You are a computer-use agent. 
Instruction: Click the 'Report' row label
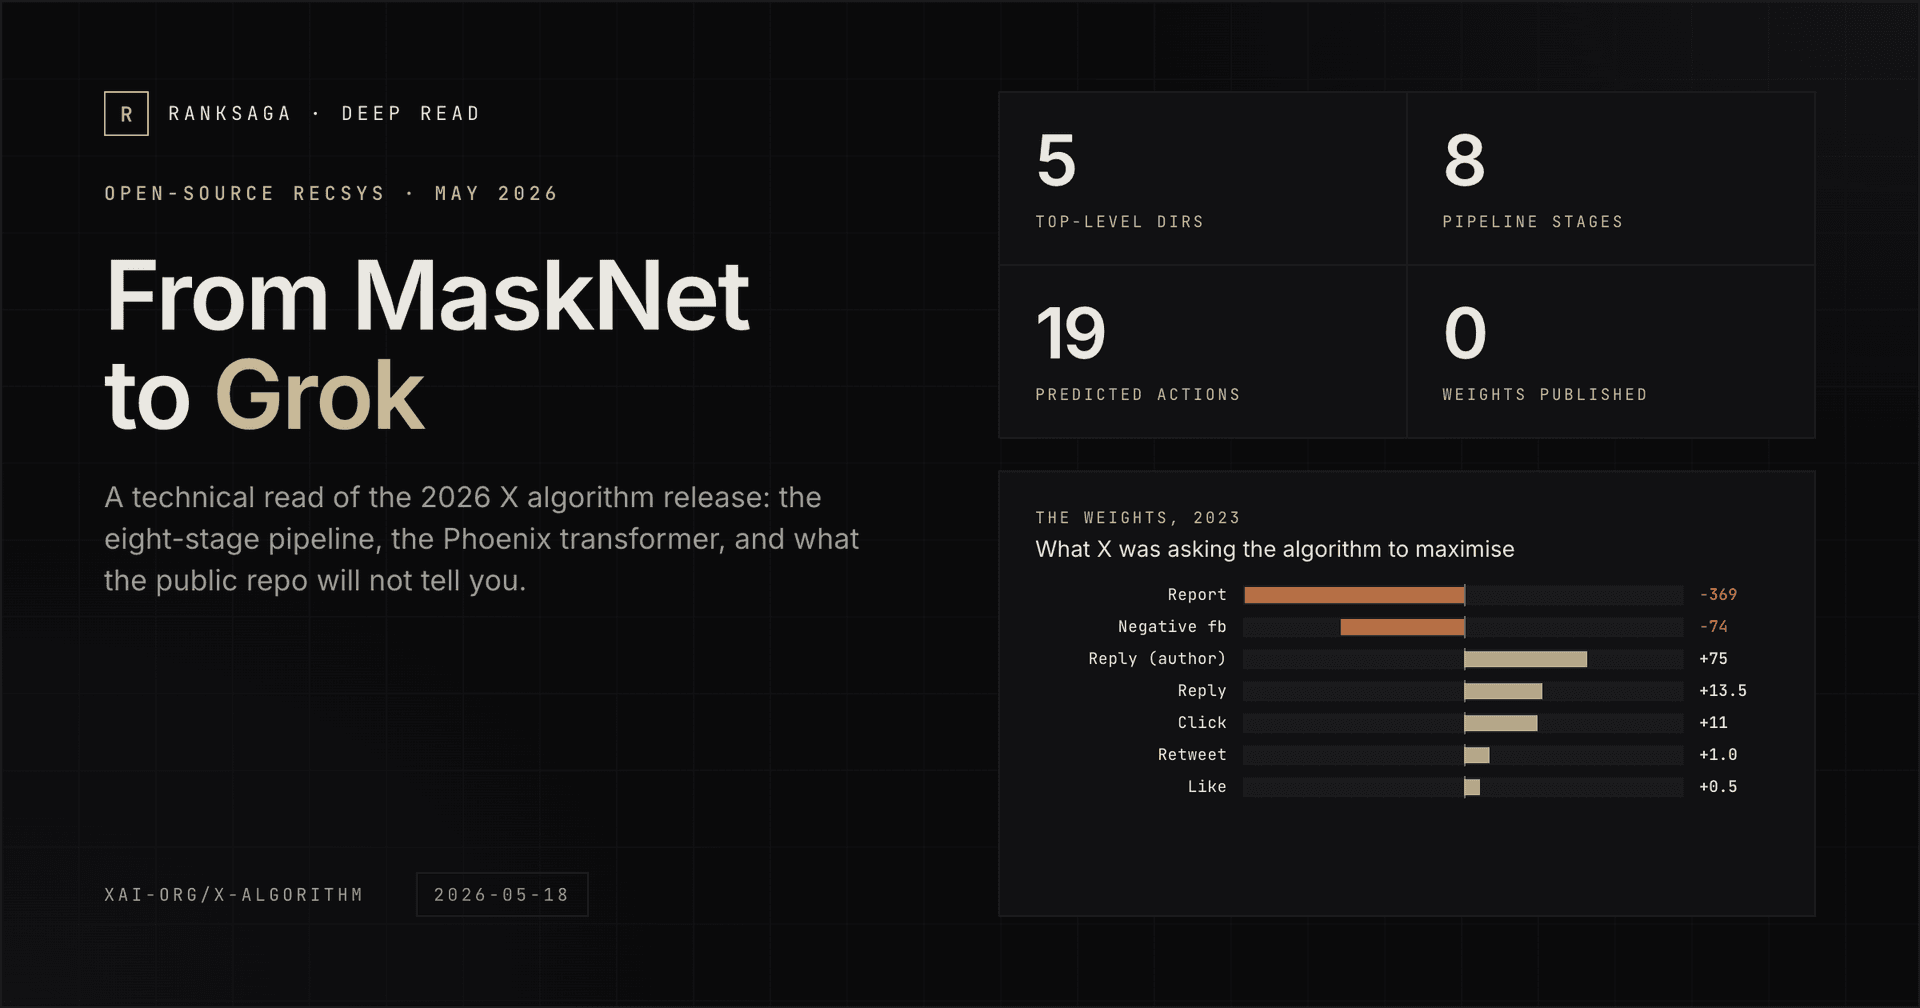1197,595
